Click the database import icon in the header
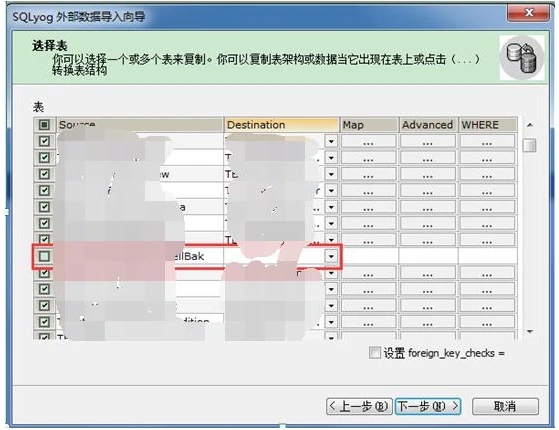559x430 pixels. pos(522,57)
